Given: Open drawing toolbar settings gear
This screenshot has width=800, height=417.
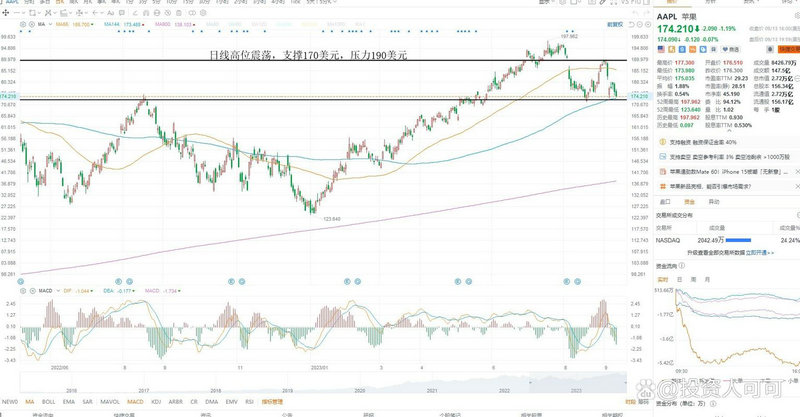Looking at the screenshot, I should point(203,13).
